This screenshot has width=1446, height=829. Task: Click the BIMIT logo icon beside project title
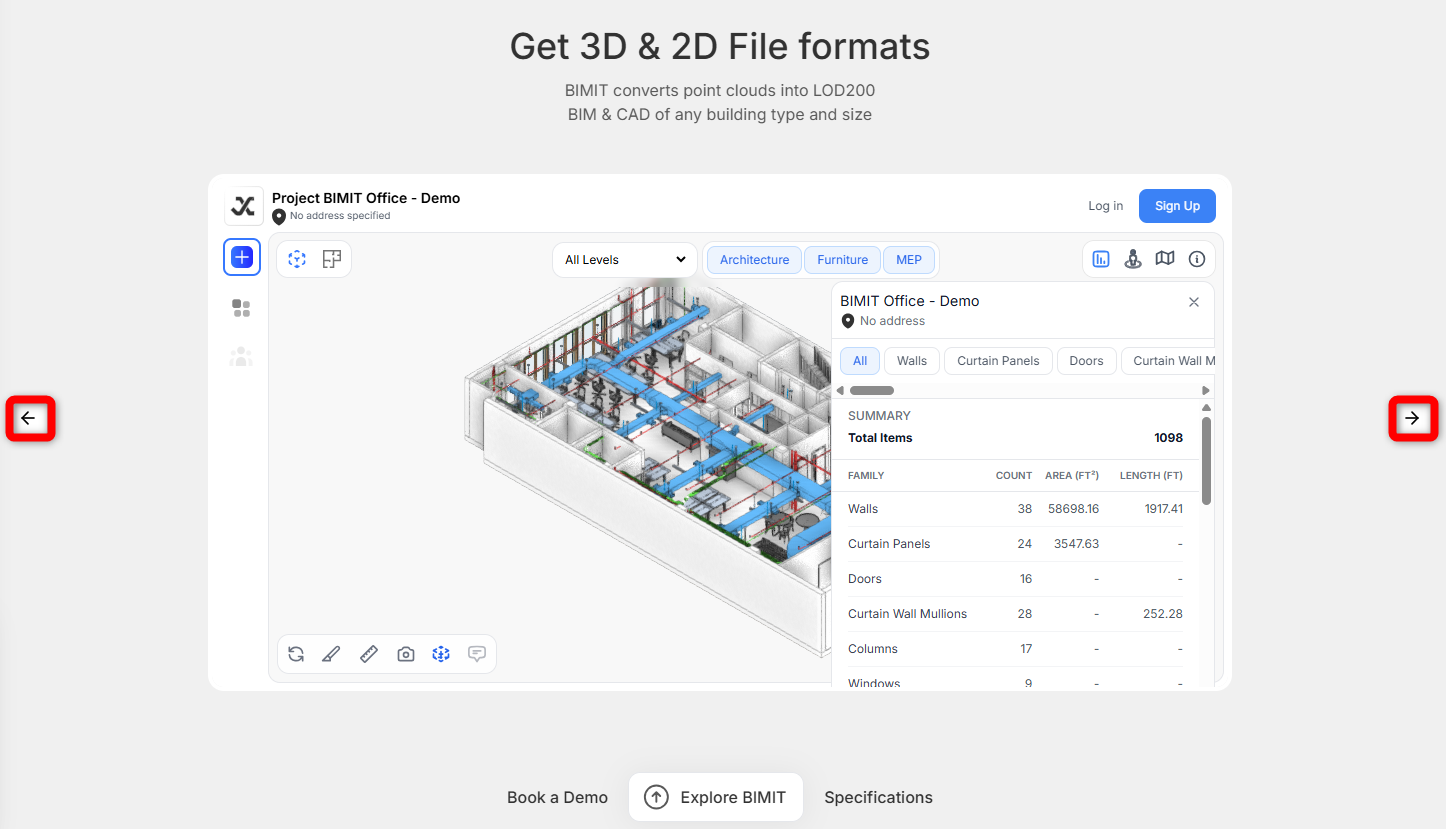pos(243,206)
